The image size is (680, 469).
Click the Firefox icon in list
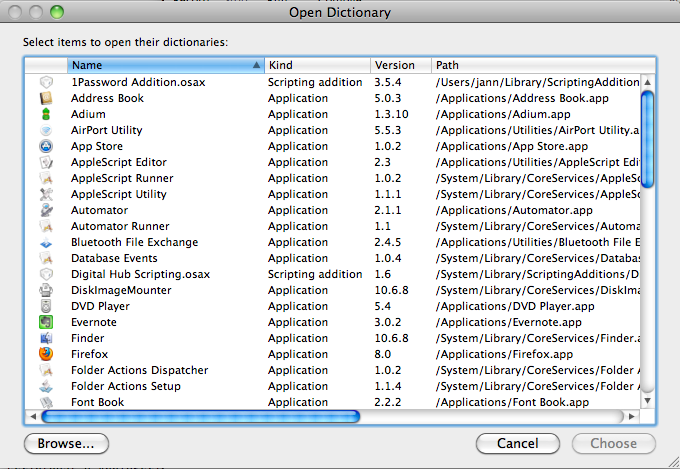(46, 354)
